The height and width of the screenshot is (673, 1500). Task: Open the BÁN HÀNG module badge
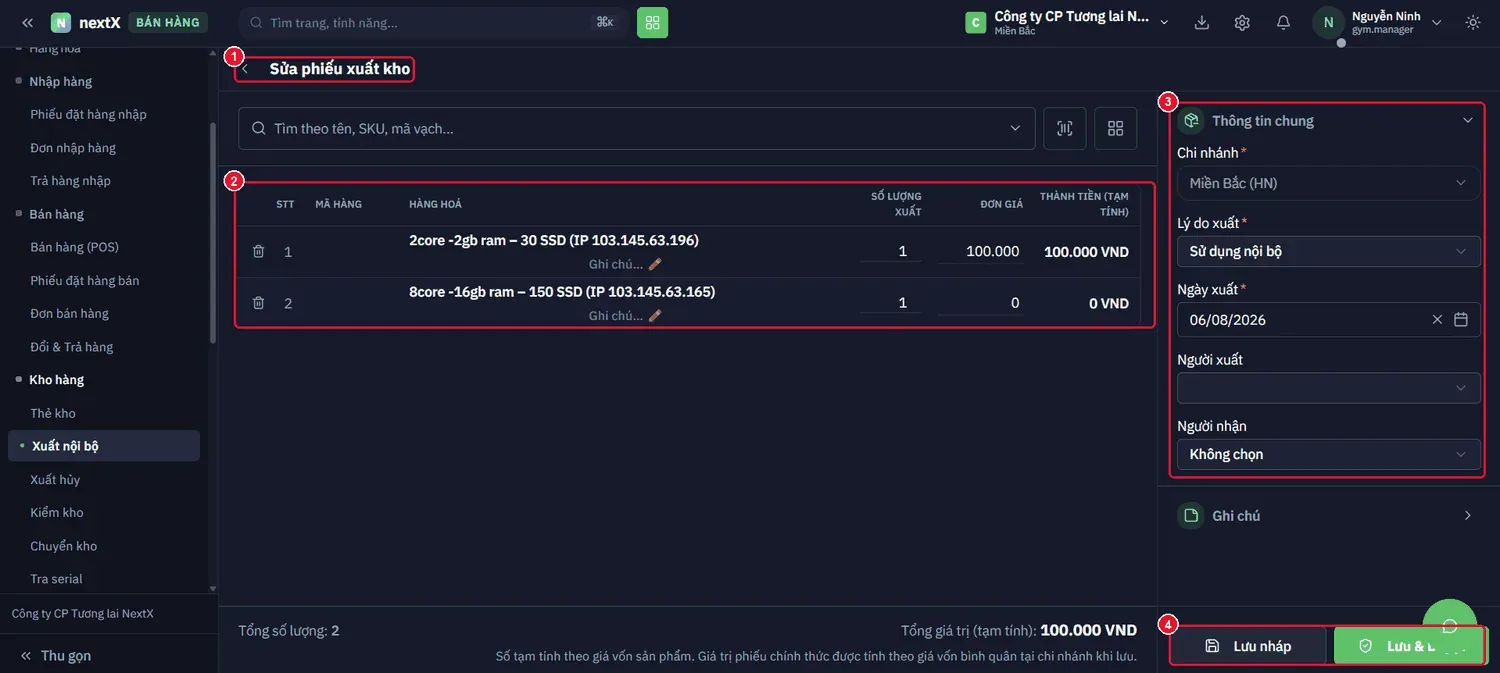[x=168, y=22]
